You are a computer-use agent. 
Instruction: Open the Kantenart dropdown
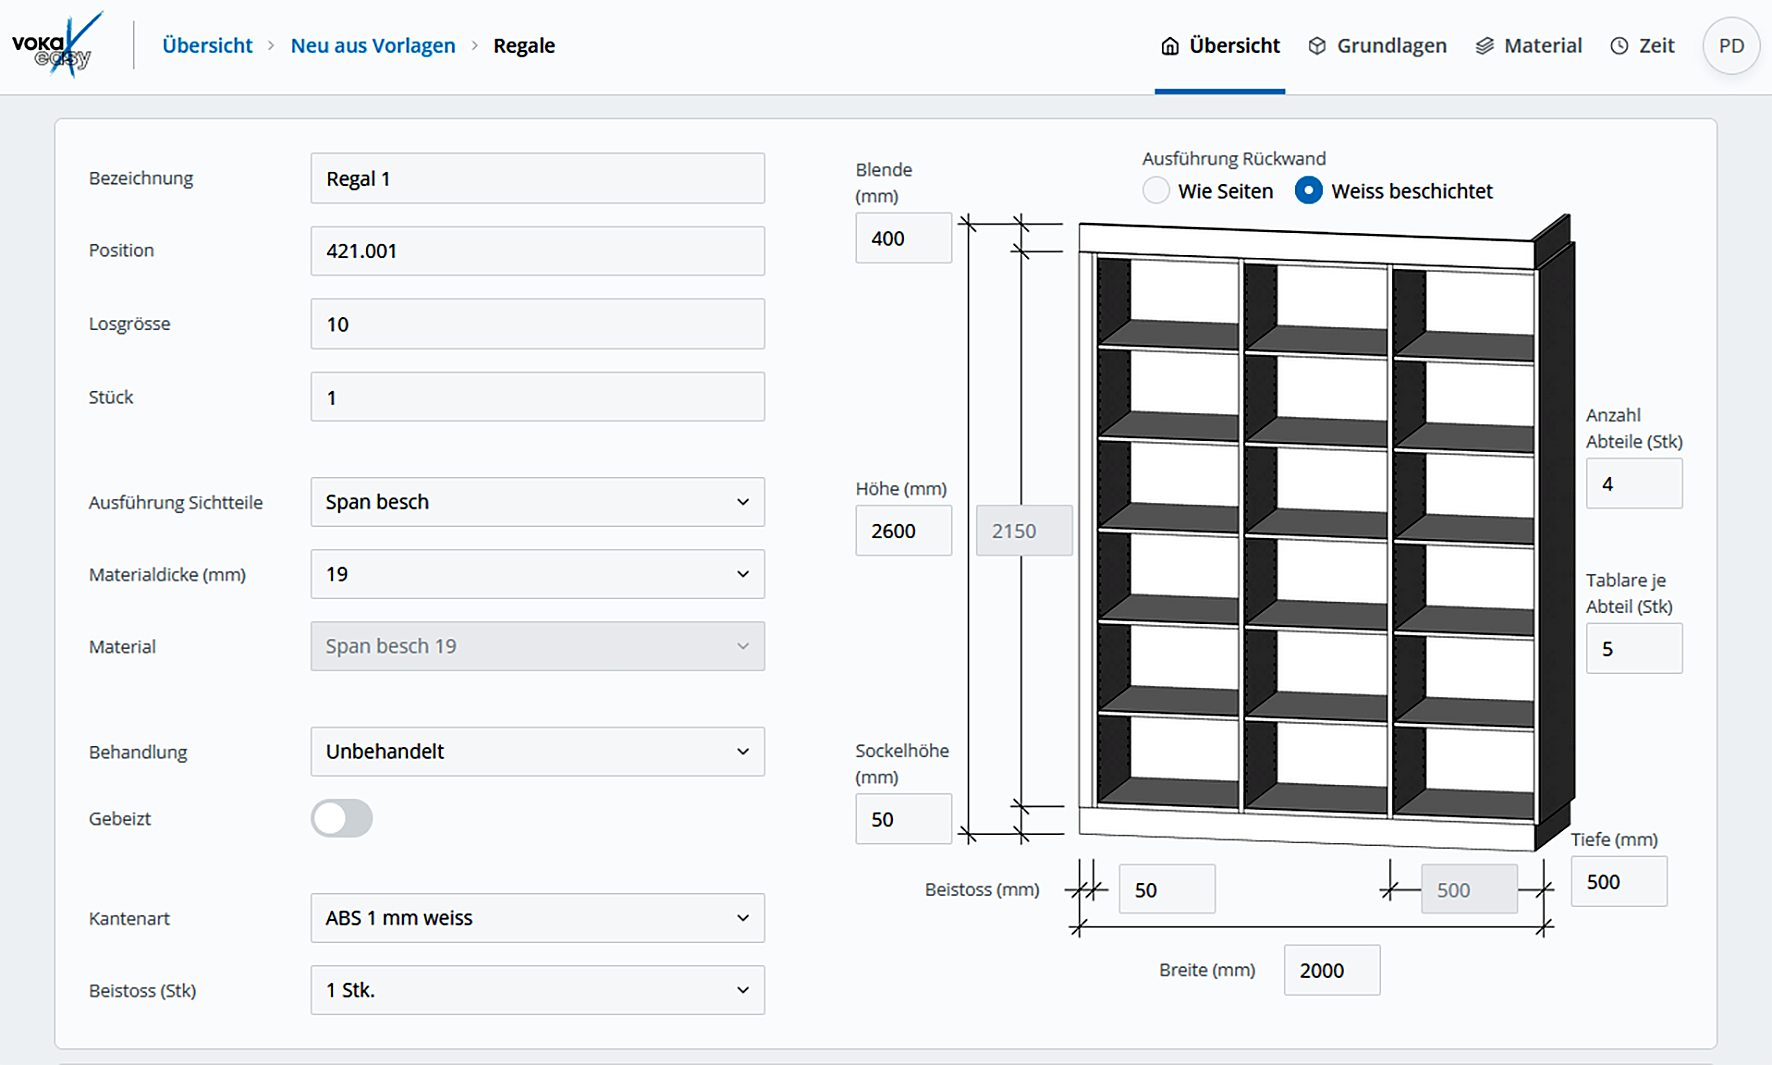point(537,918)
